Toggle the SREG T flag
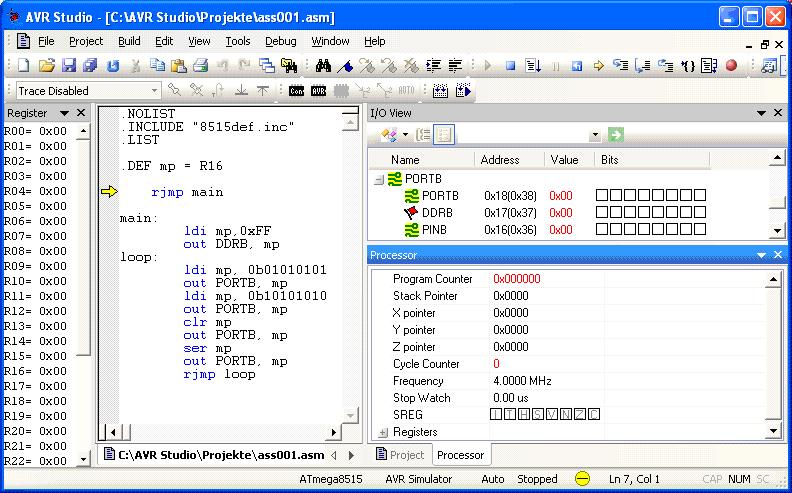The height and width of the screenshot is (493, 792). (x=510, y=415)
